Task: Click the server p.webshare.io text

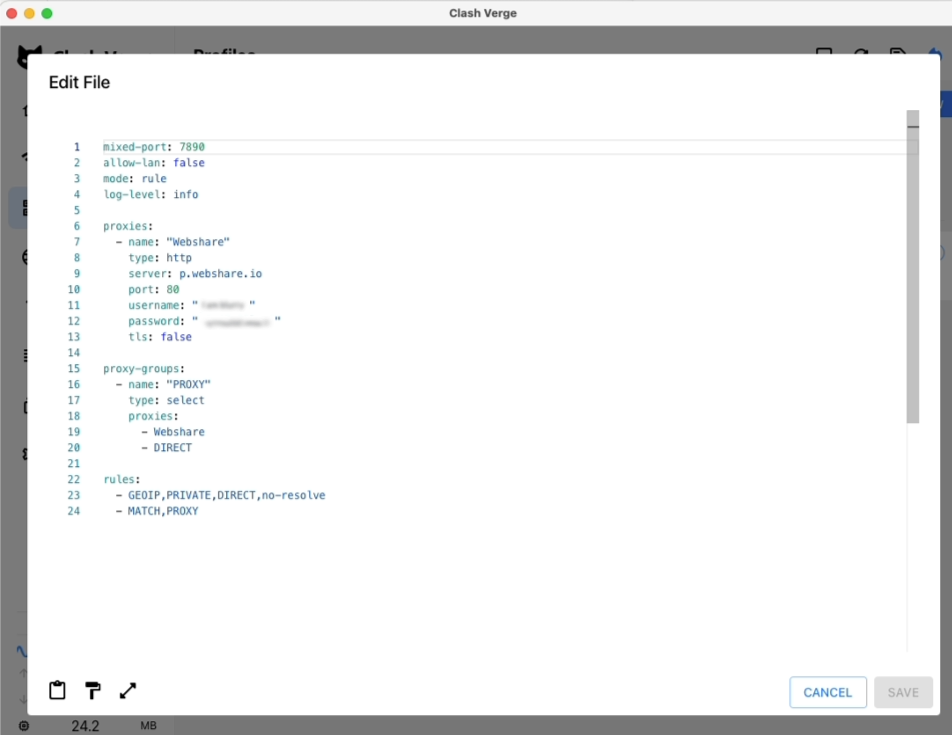Action: click(195, 274)
